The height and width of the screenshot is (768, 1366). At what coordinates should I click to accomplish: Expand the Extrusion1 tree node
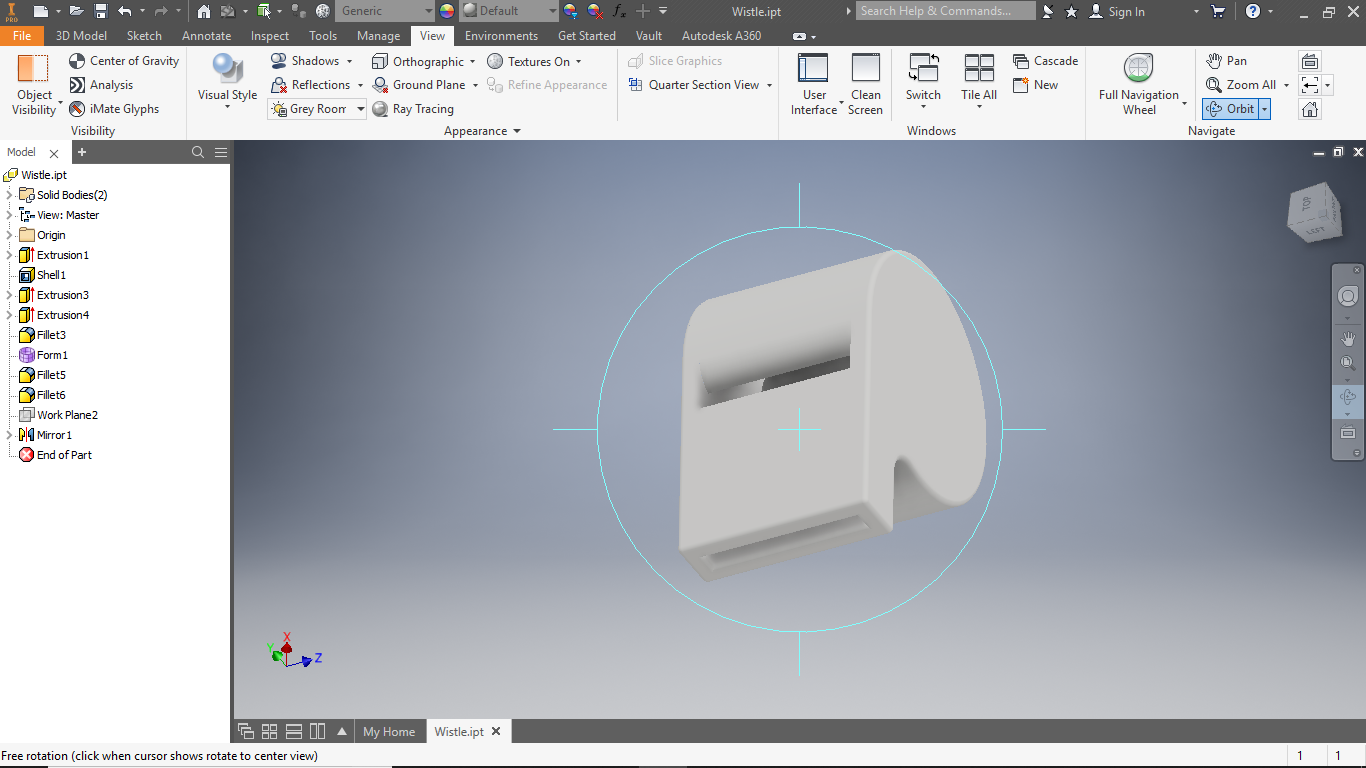pos(9,255)
